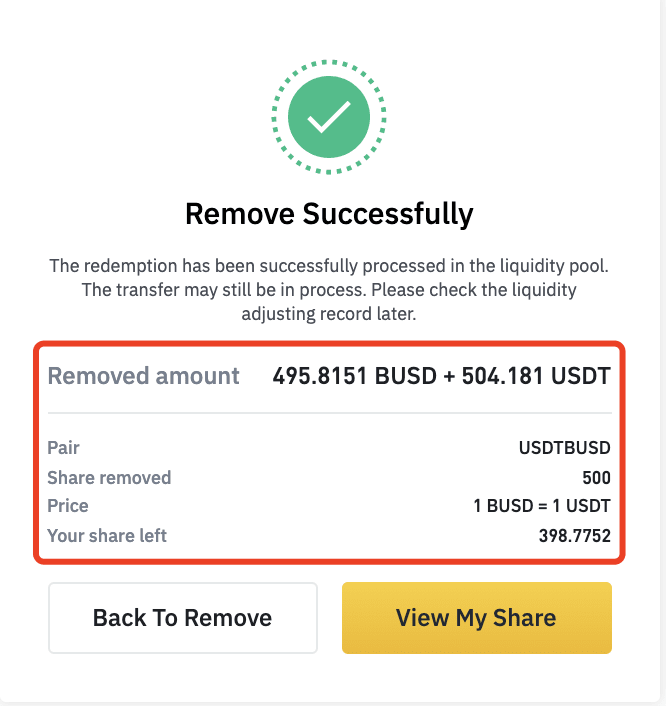666x706 pixels.
Task: Click the Share removed label
Action: click(109, 478)
